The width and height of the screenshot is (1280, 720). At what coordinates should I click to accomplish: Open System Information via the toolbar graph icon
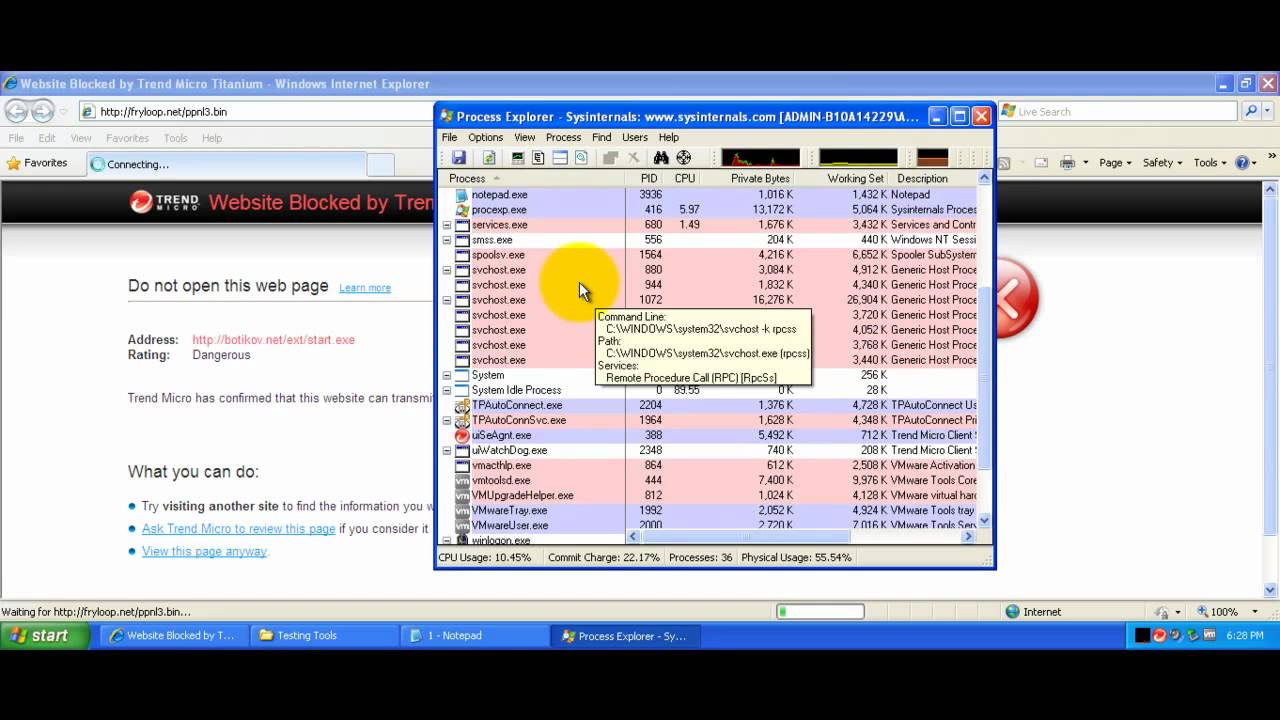tap(517, 158)
